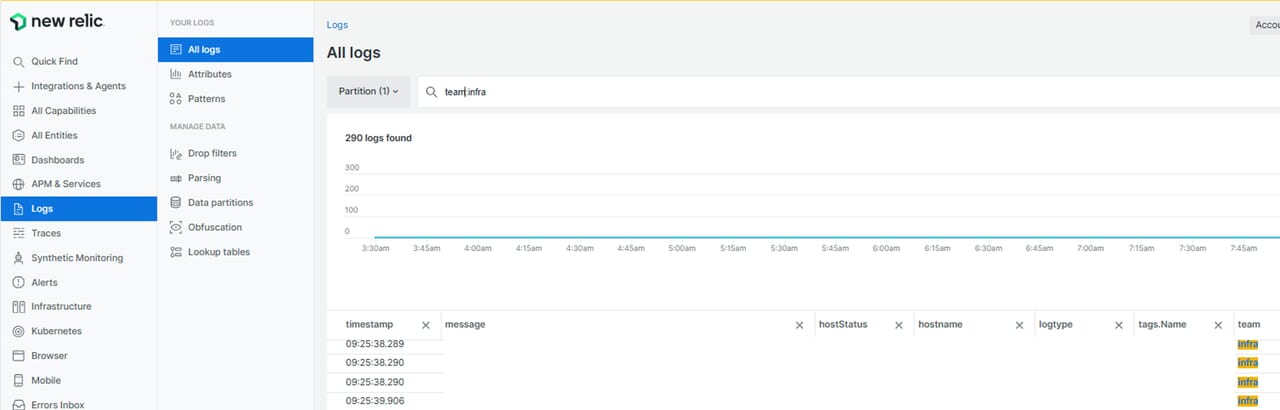Click the log count chart line
The height and width of the screenshot is (410, 1280).
pyautogui.click(x=800, y=237)
